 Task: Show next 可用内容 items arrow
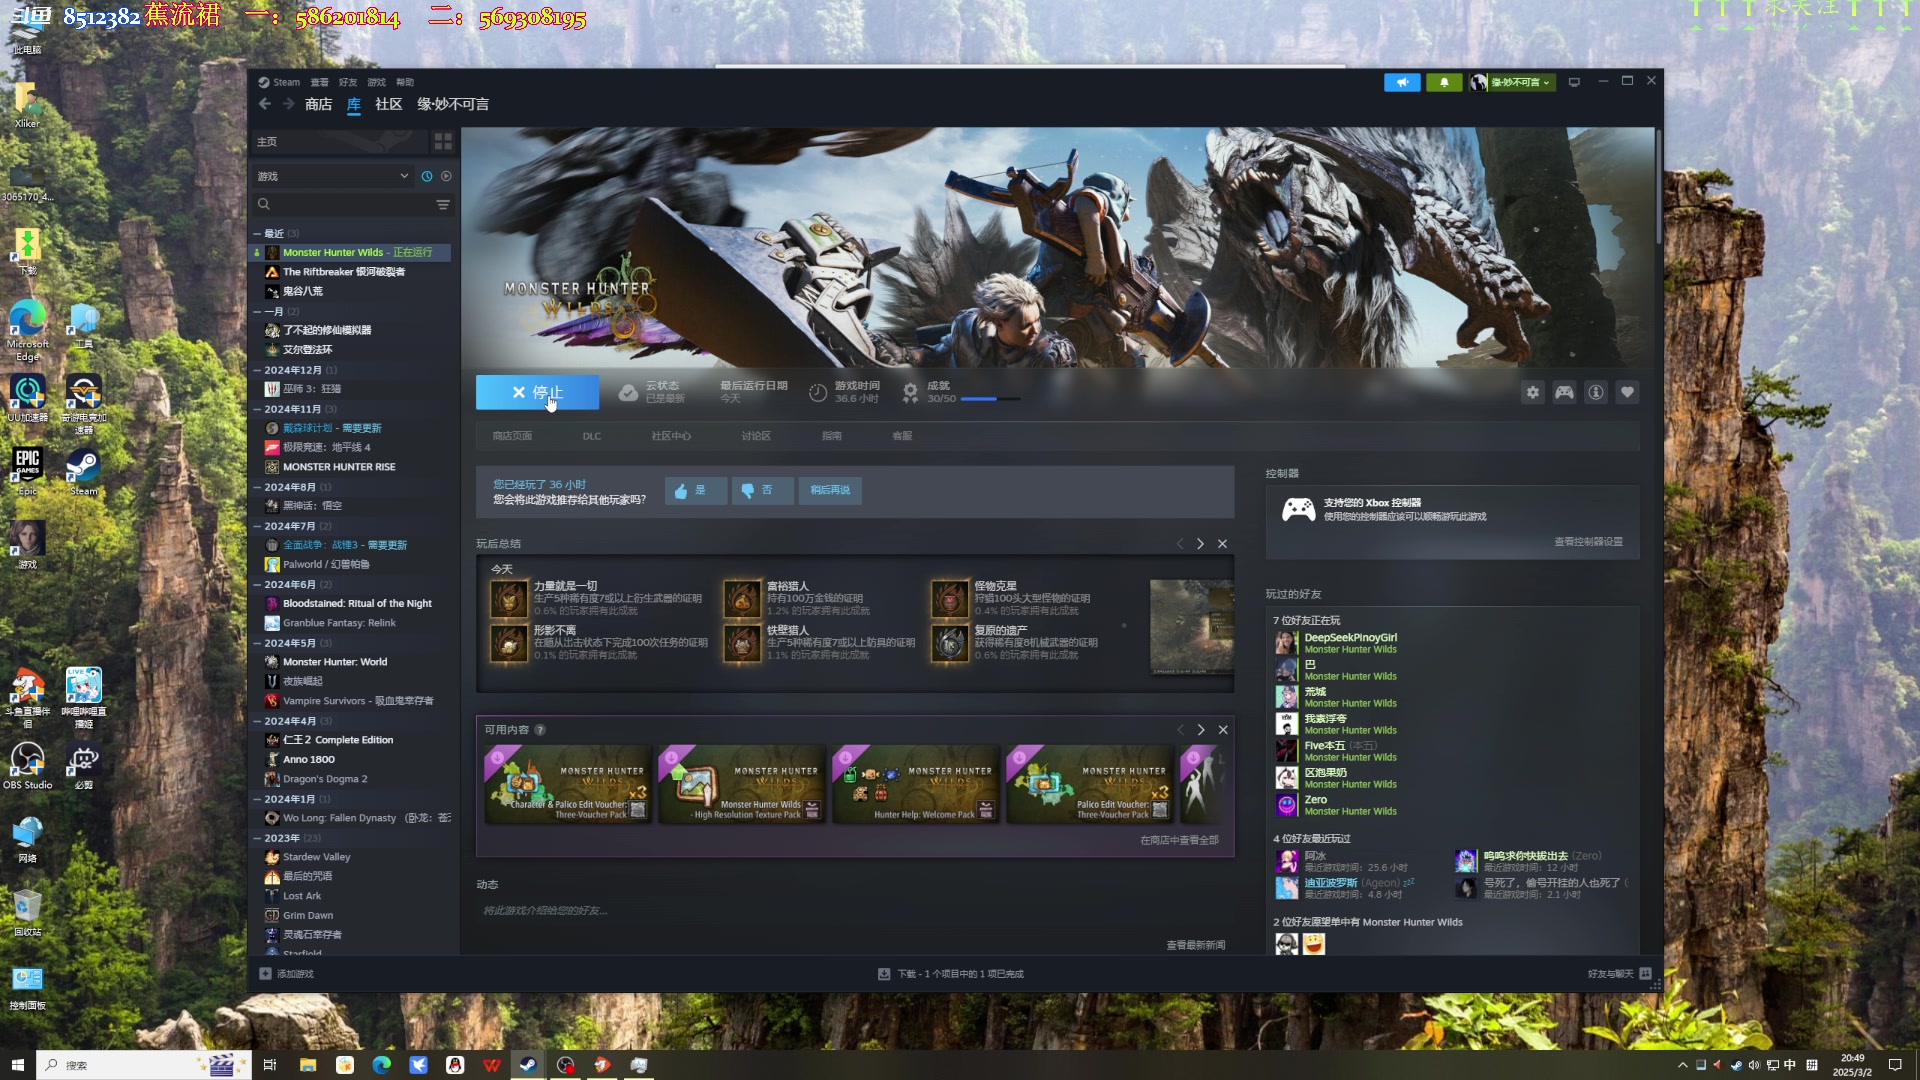1201,730
